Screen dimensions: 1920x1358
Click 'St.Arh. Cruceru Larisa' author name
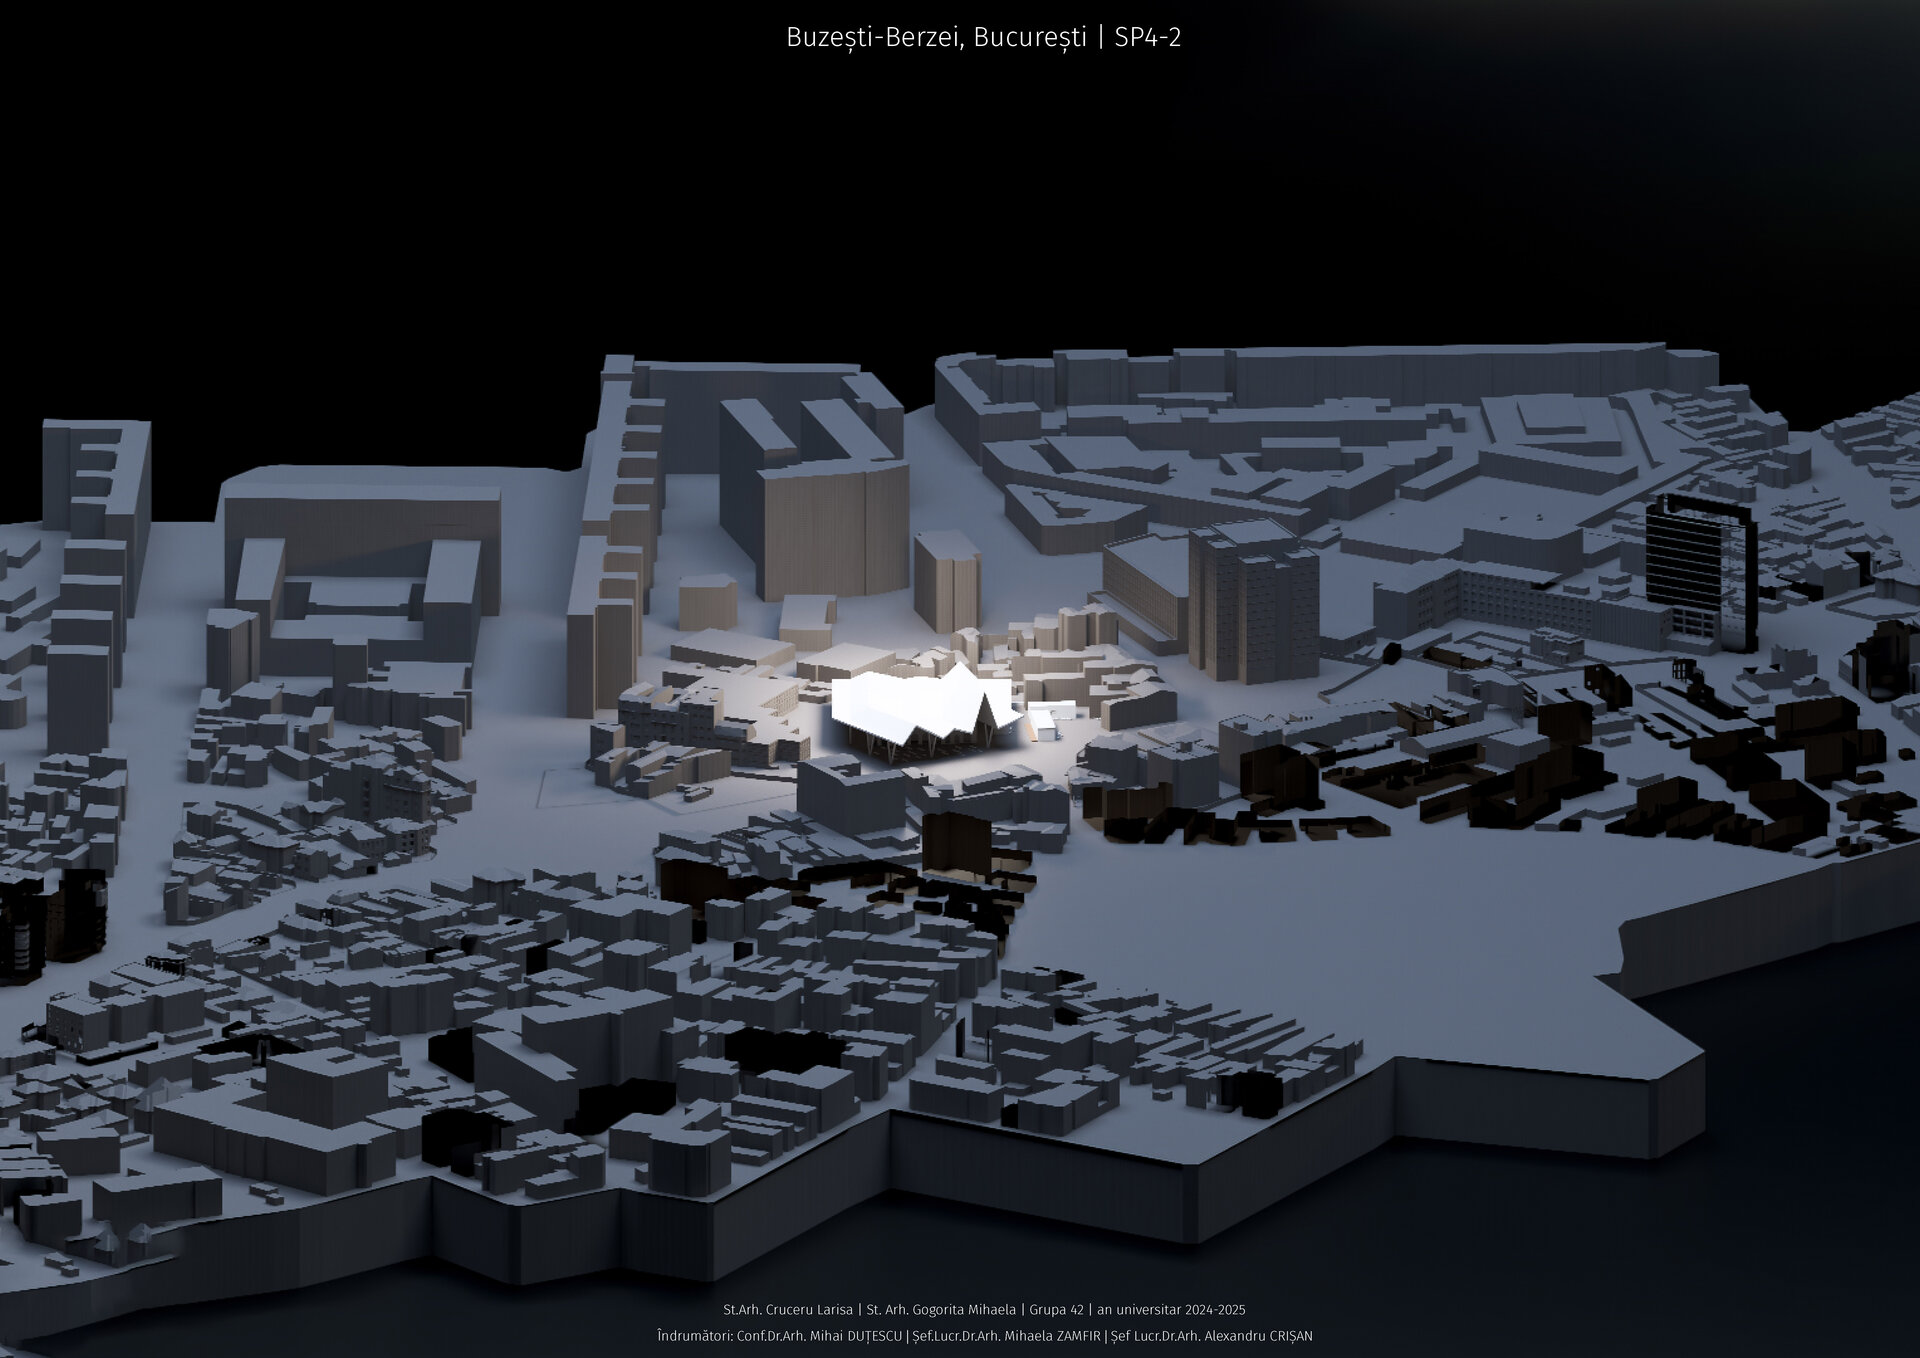[788, 1309]
